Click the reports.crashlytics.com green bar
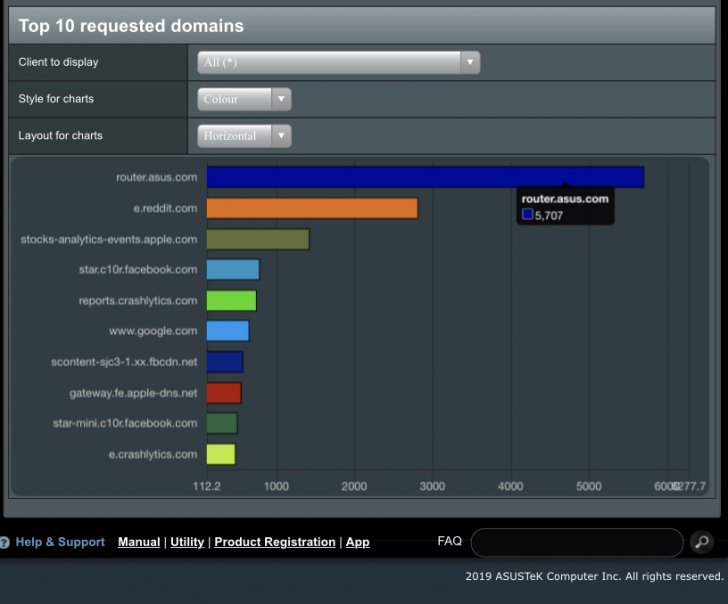Screen dimensions: 728x604 [232, 300]
